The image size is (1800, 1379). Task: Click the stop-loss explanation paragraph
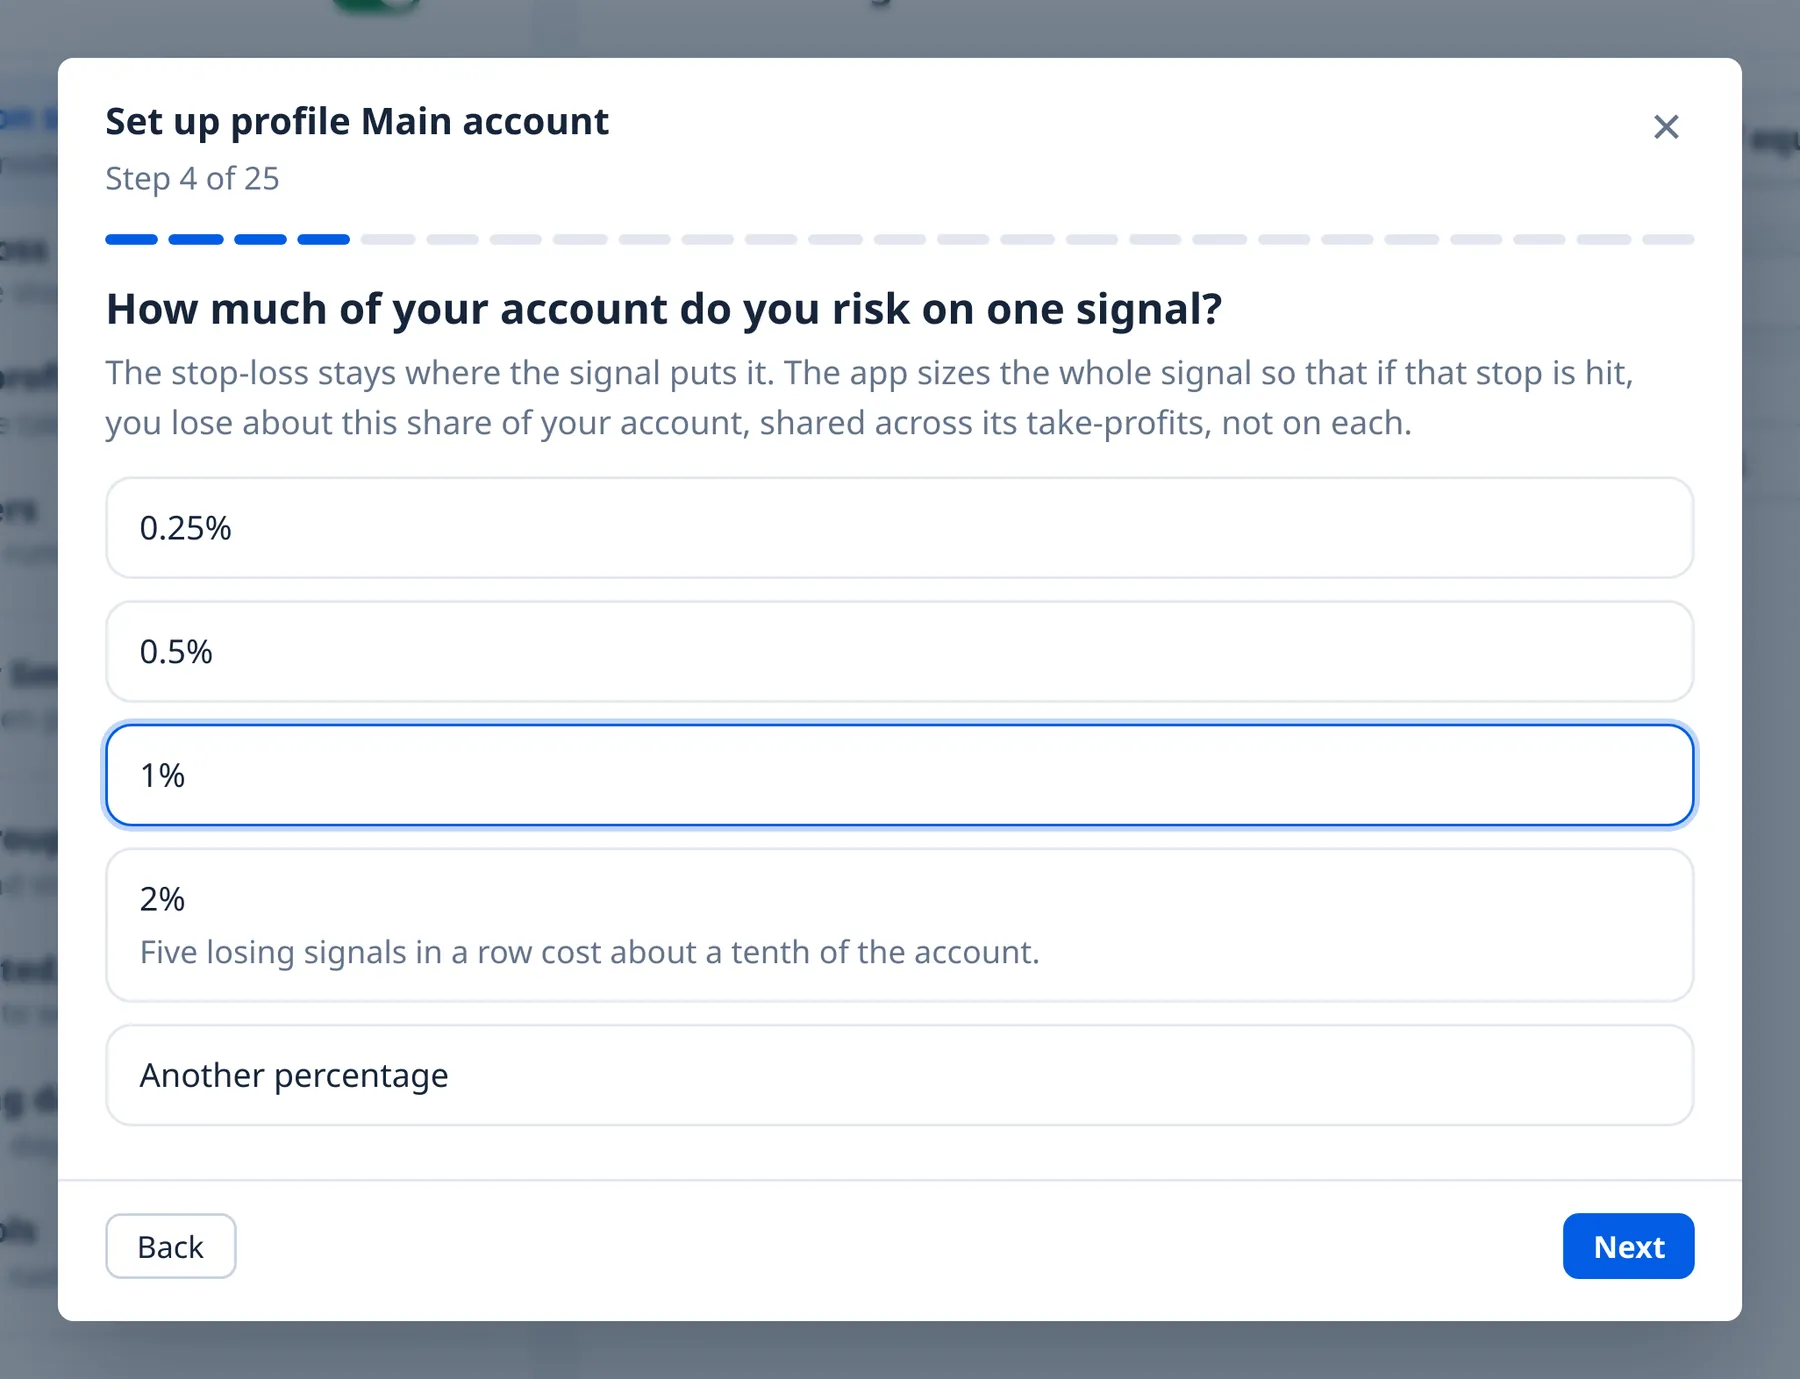(x=870, y=397)
